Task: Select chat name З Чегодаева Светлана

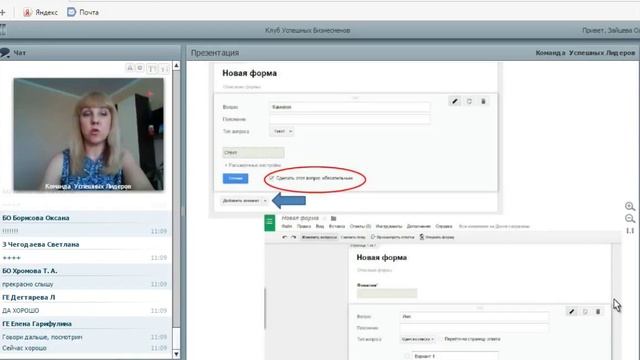Action: point(41,244)
